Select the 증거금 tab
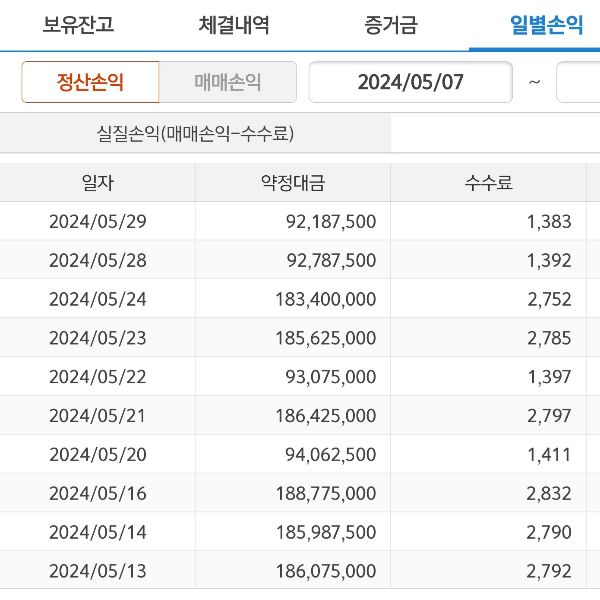Screen dimensions: 600x600 coord(390,25)
